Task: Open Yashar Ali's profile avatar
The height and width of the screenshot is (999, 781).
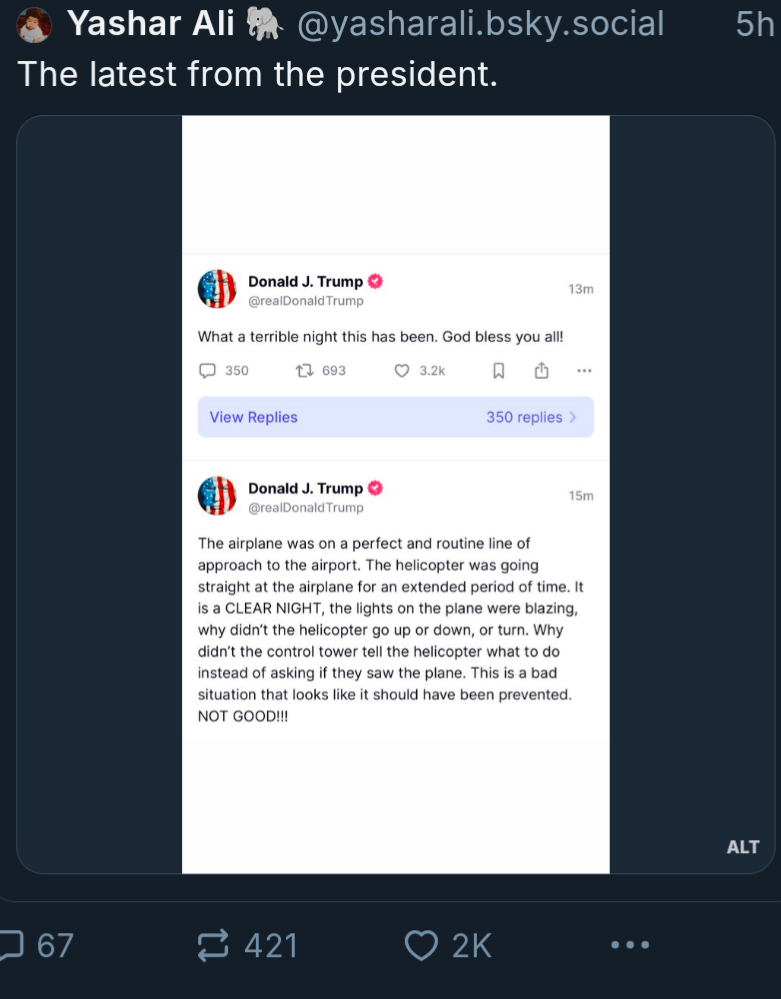Action: point(35,24)
